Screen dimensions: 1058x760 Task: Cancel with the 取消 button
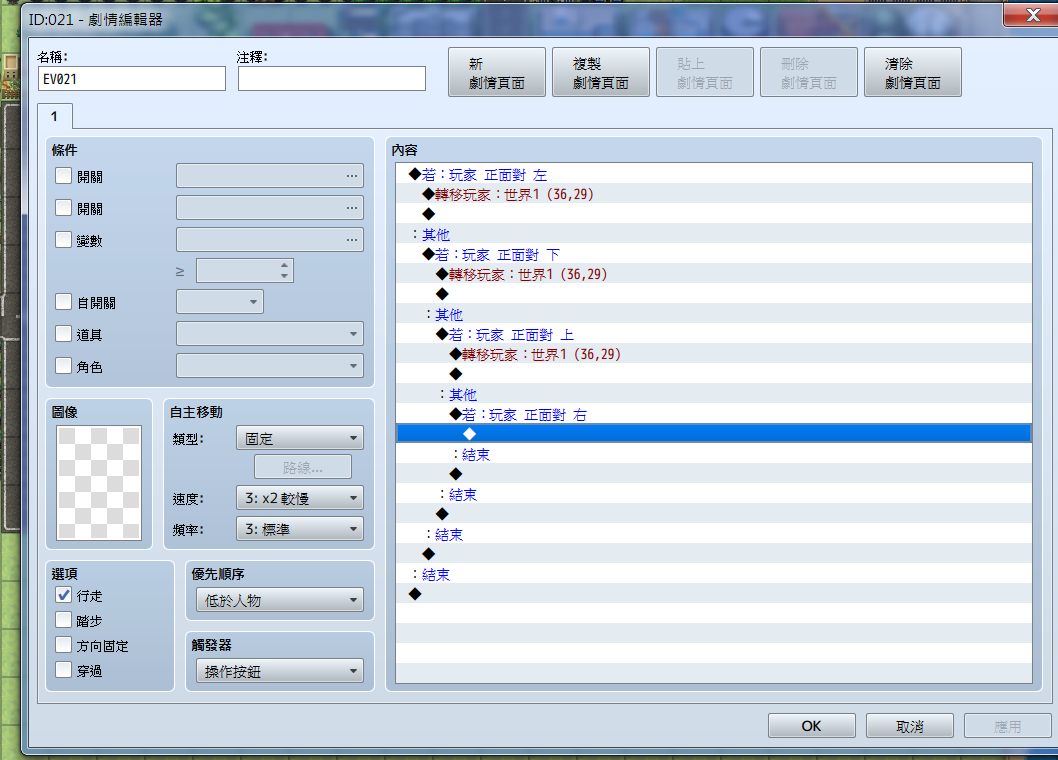[x=910, y=726]
